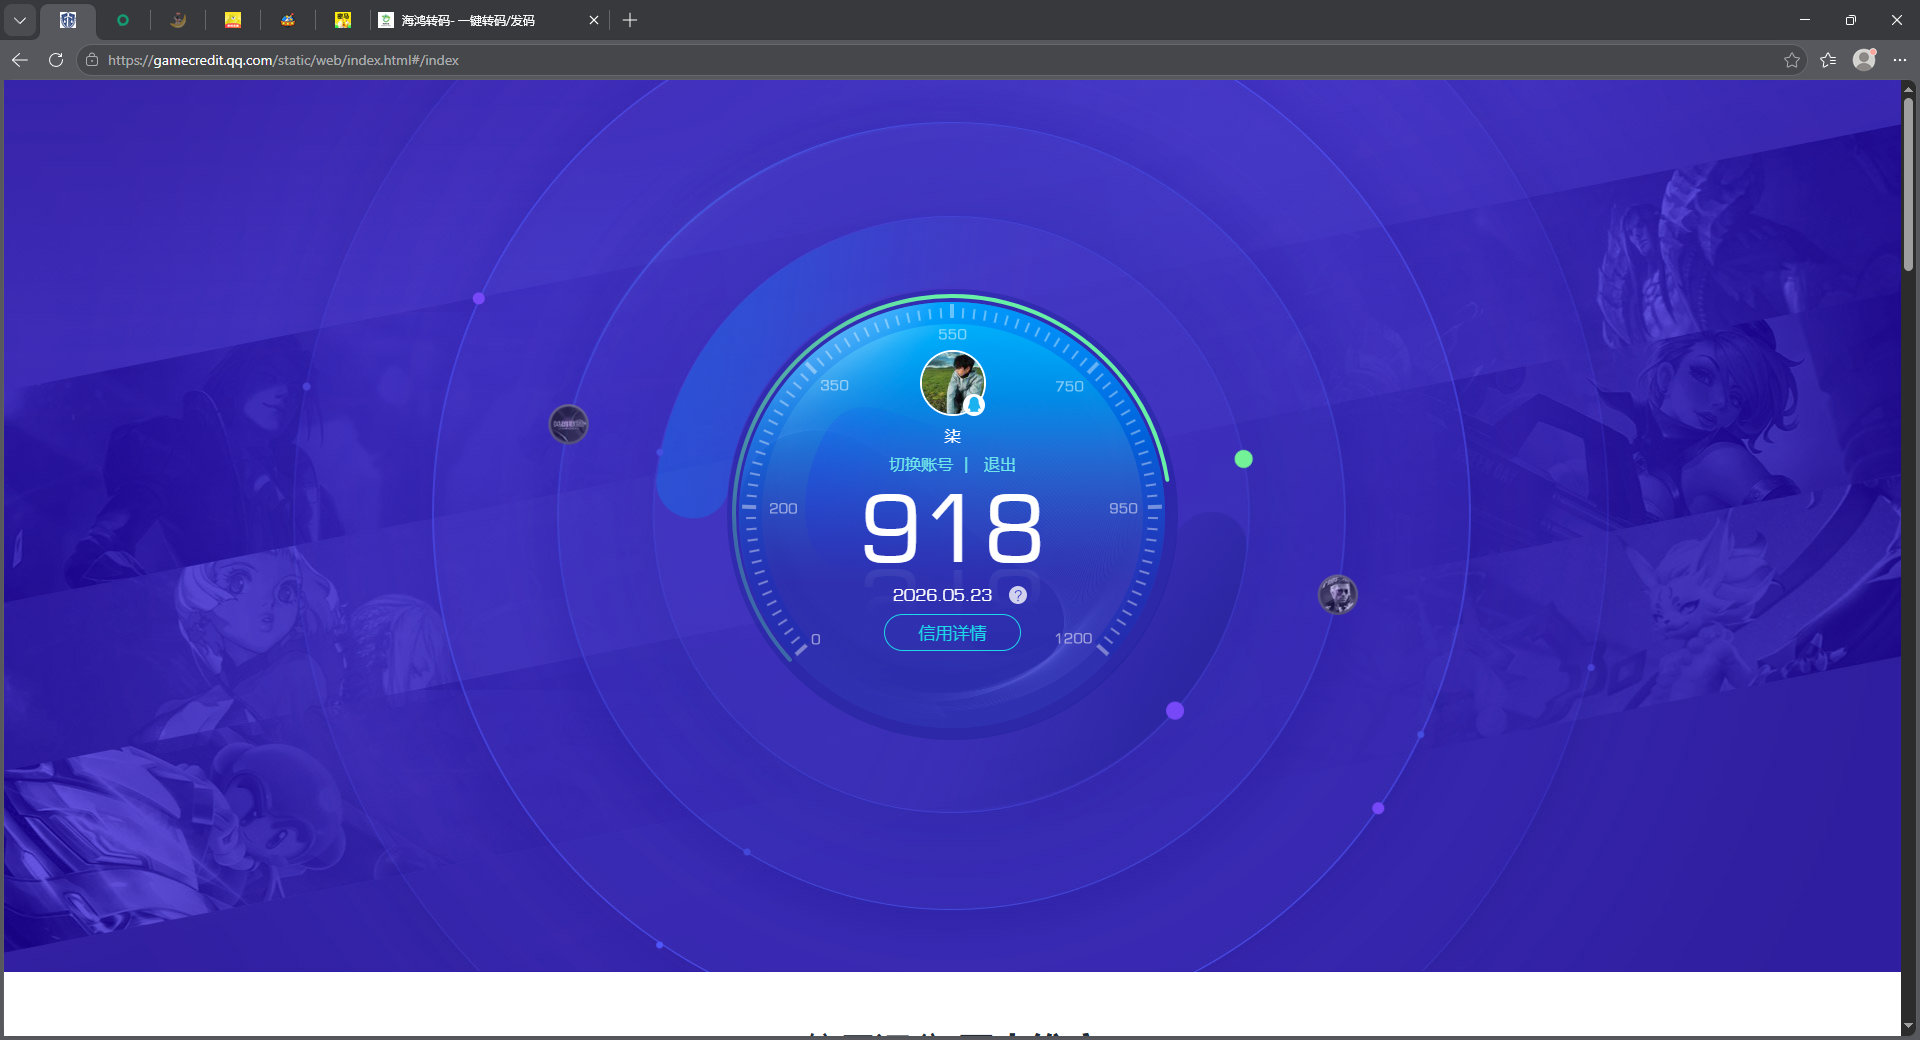This screenshot has width=1920, height=1040.
Task: Select the active gamecredit tab with blue-white emblem
Action: pyautogui.click(x=68, y=20)
